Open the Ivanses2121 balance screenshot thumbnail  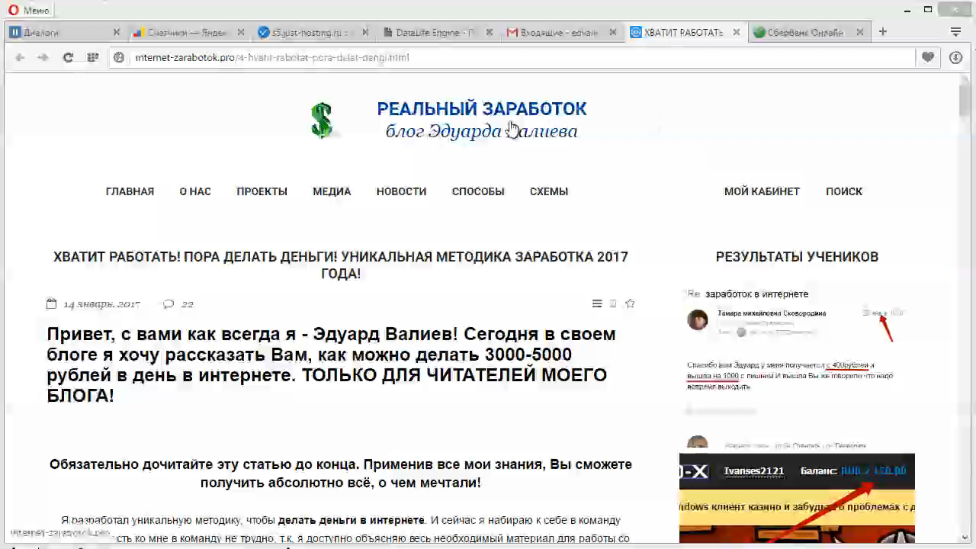797,498
